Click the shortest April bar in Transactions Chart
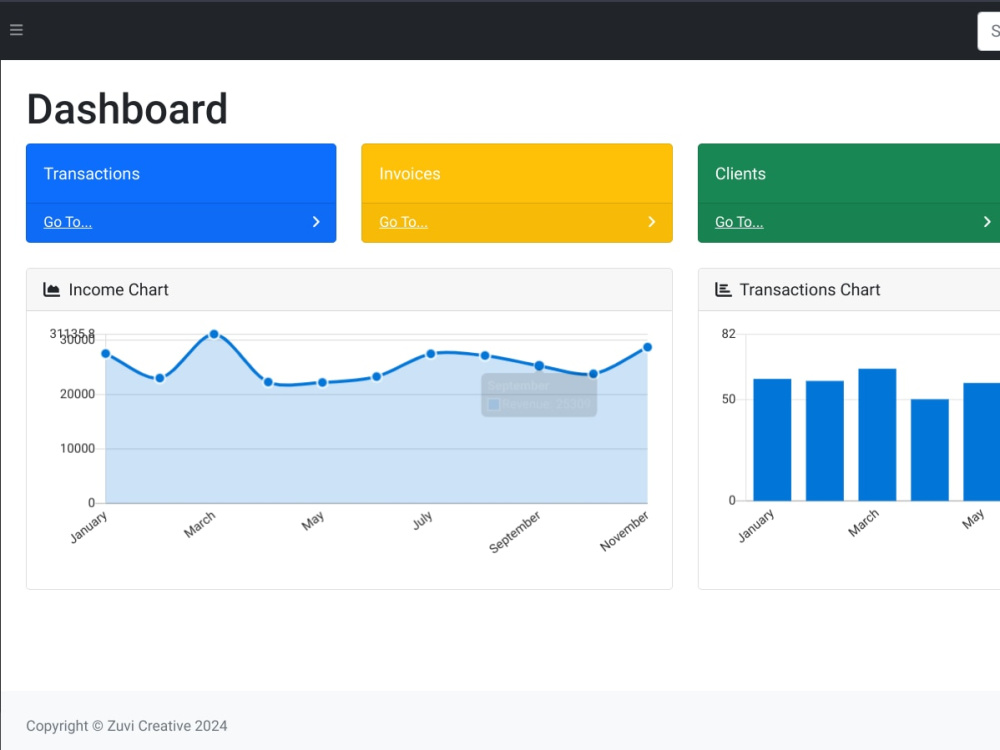Image resolution: width=1000 pixels, height=750 pixels. click(929, 450)
